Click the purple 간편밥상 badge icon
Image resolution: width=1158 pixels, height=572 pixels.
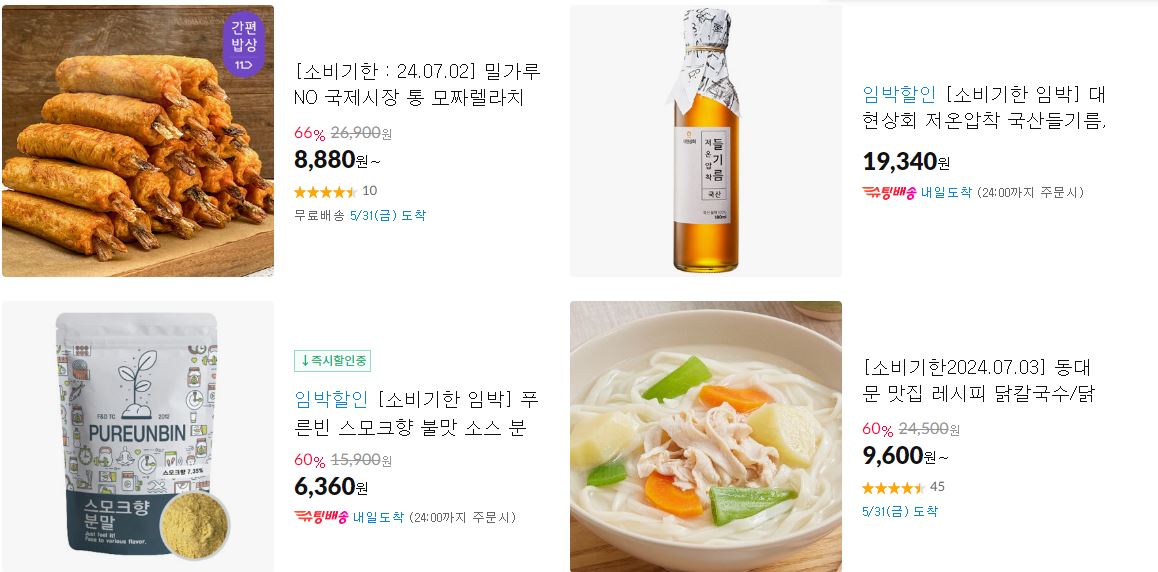244,44
